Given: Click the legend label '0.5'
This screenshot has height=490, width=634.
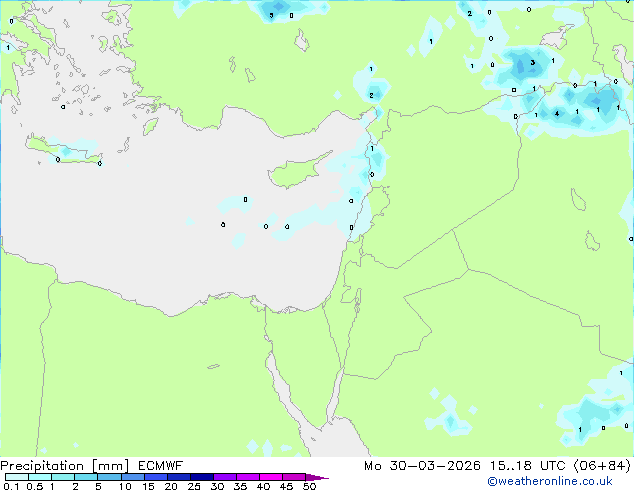Looking at the screenshot, I should click(34, 486).
